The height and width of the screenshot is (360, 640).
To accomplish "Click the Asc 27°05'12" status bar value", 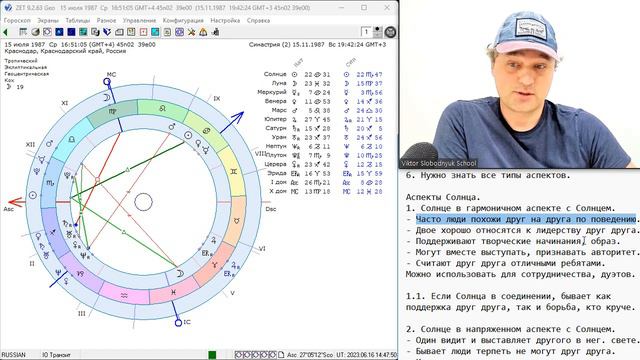I will (310, 355).
